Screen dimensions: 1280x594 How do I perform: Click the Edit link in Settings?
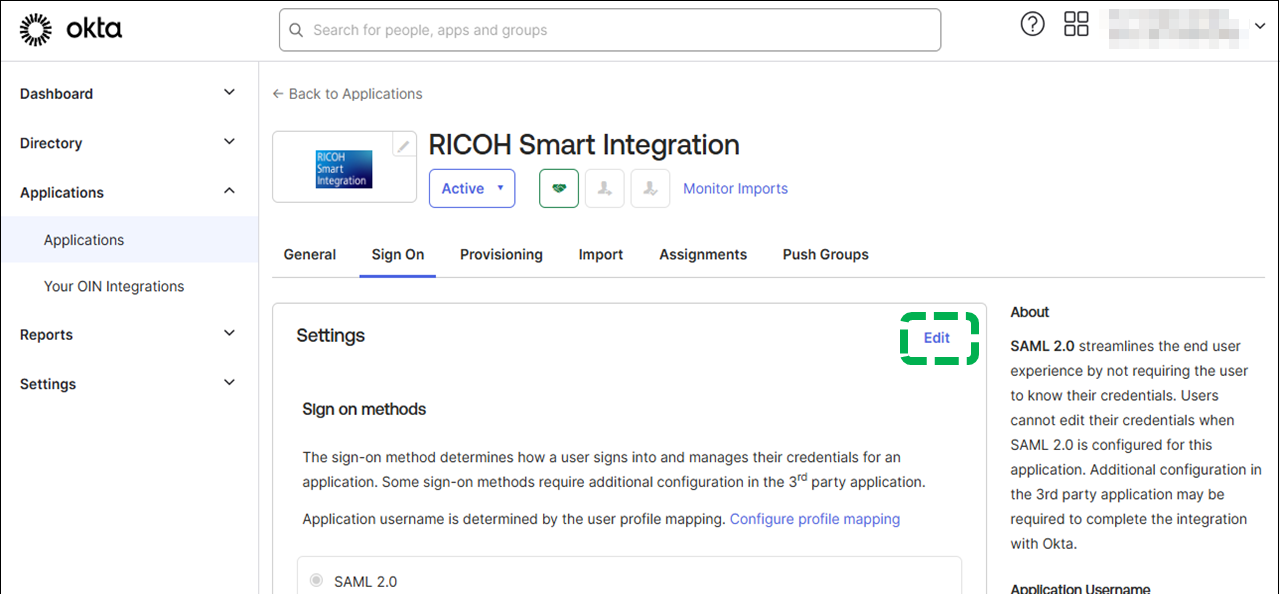coord(937,338)
